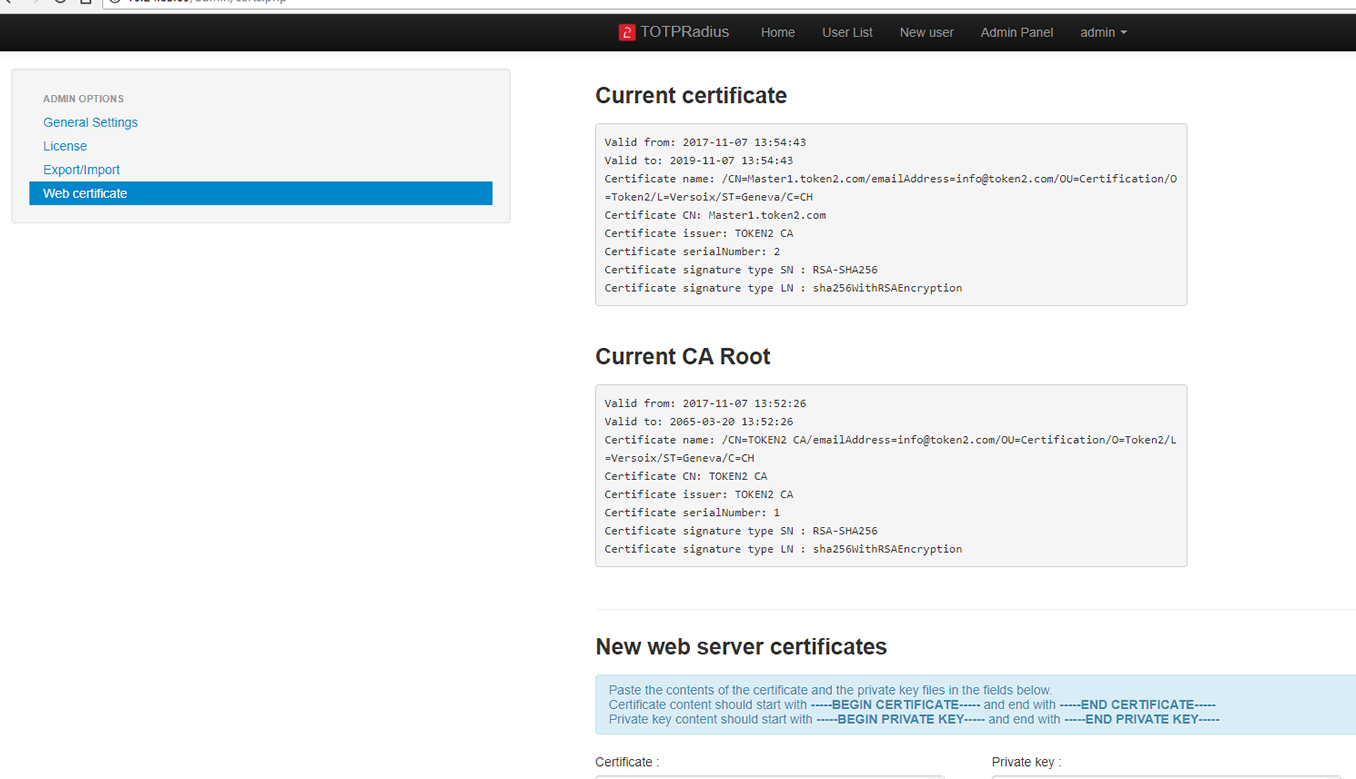Open General Settings in admin options
Image resolution: width=1356 pixels, height=779 pixels.
[x=90, y=122]
